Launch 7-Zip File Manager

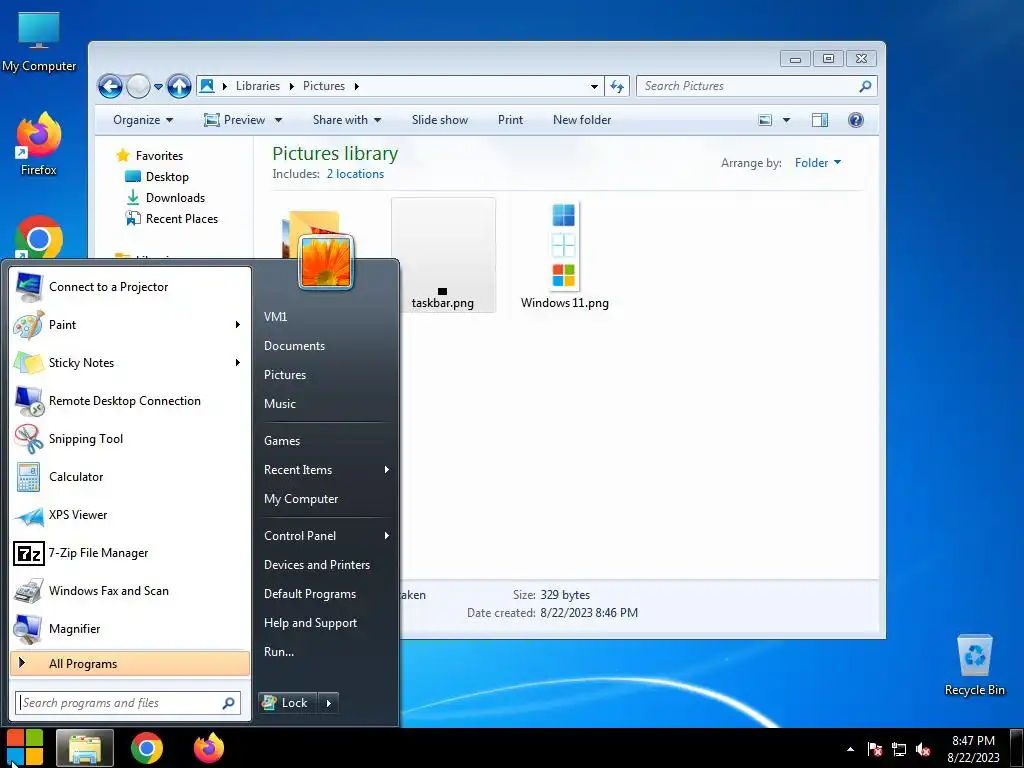[130, 553]
